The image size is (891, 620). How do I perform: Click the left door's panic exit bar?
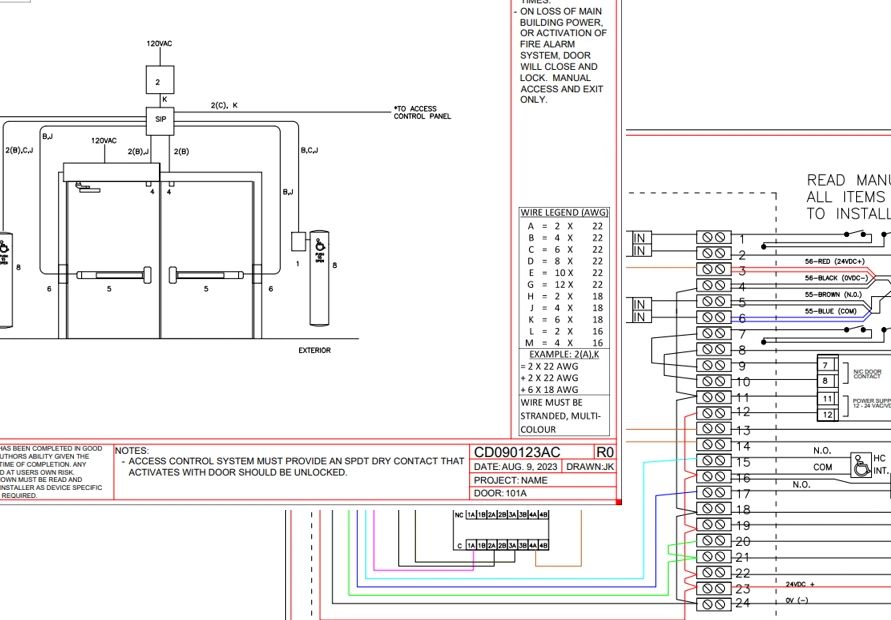click(110, 273)
